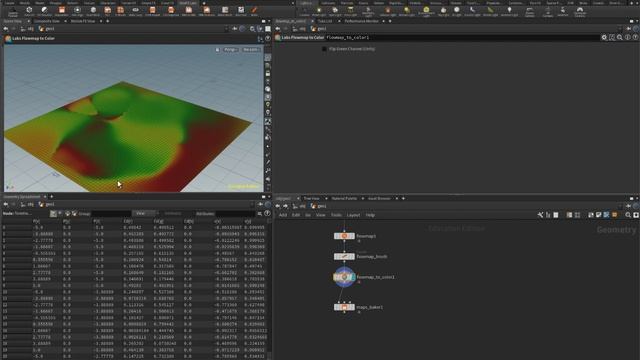Viewport: 640px width, 360px height.
Task: Select the Sky Light shelf tool
Action: 443,11
